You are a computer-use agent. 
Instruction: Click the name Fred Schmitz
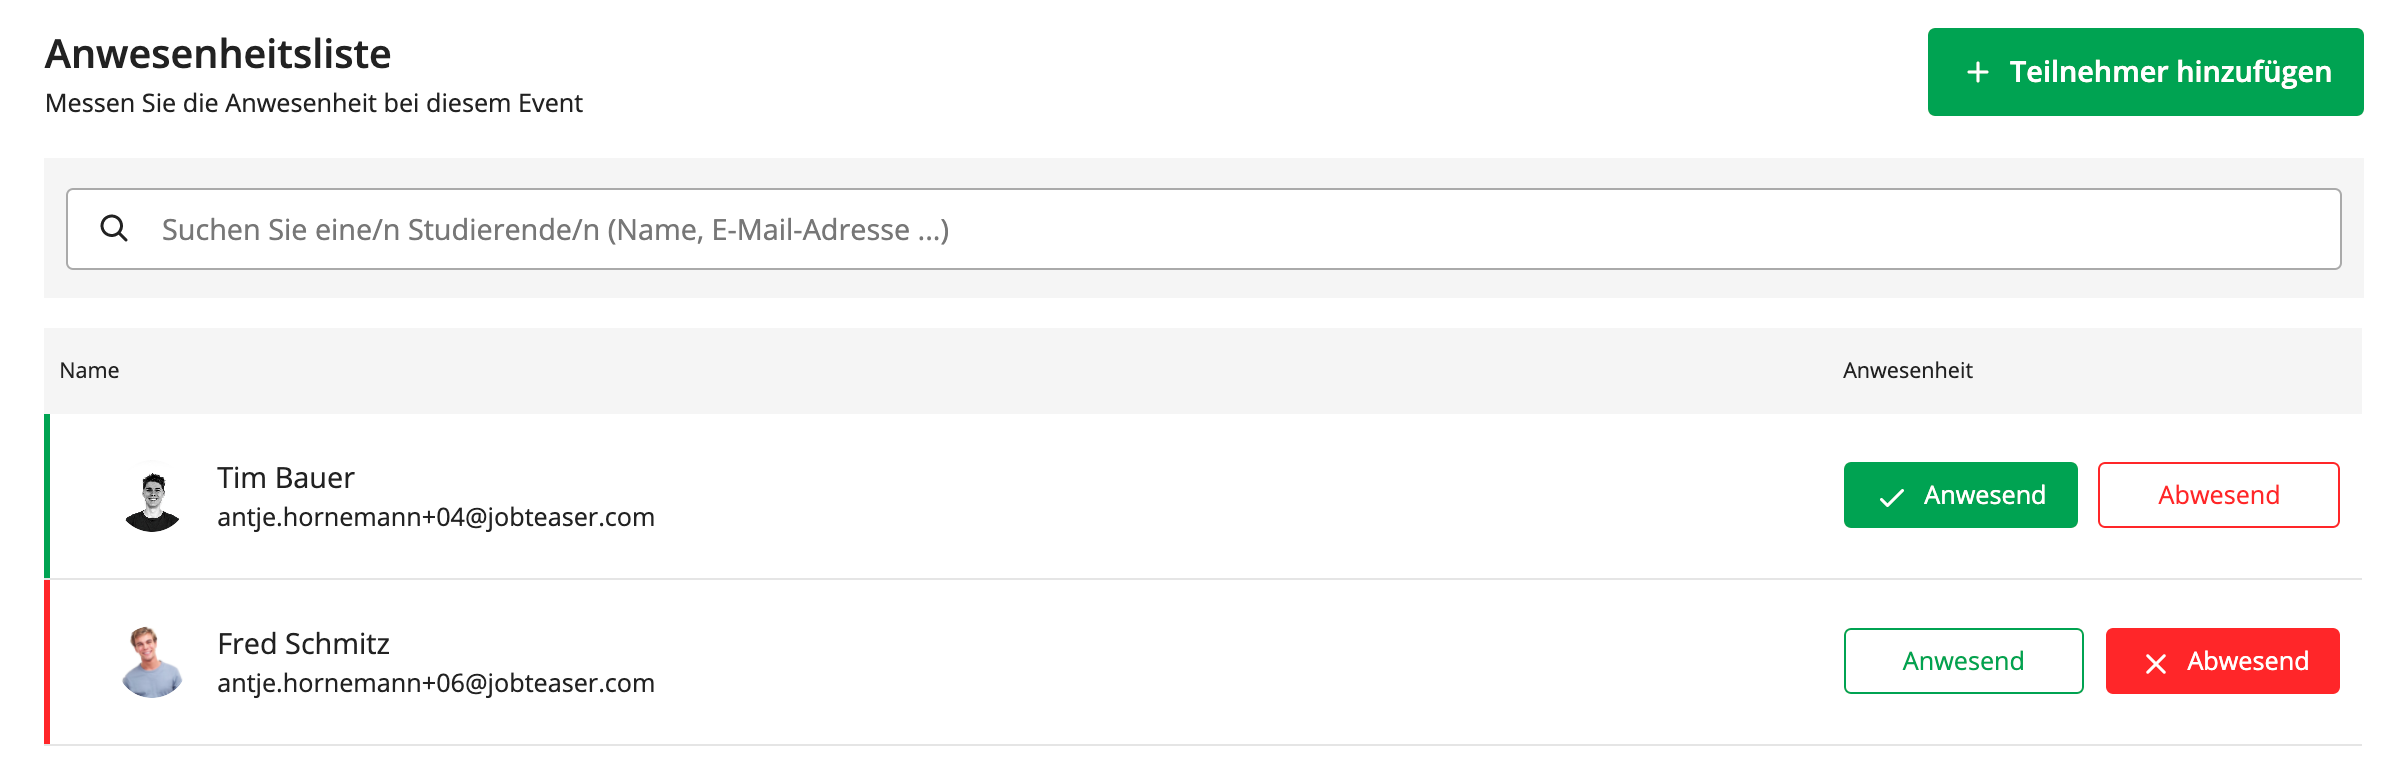point(303,644)
